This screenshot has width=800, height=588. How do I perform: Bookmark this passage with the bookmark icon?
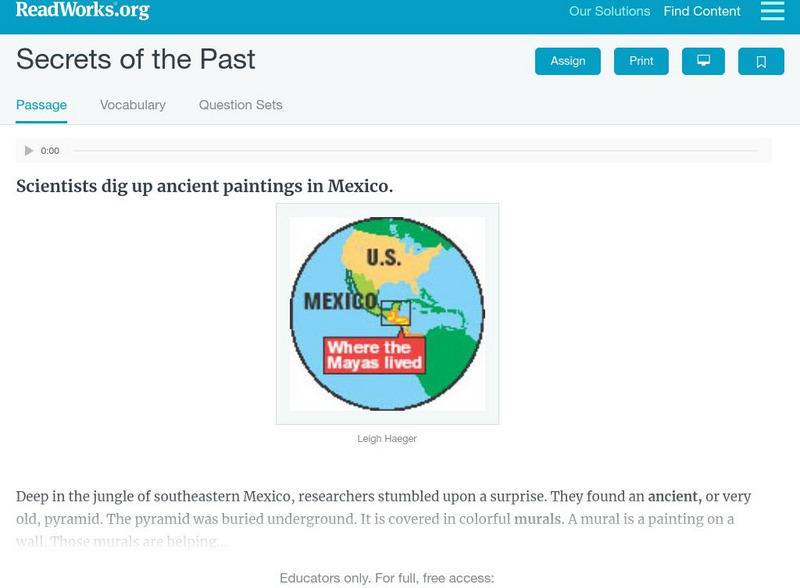(x=761, y=61)
